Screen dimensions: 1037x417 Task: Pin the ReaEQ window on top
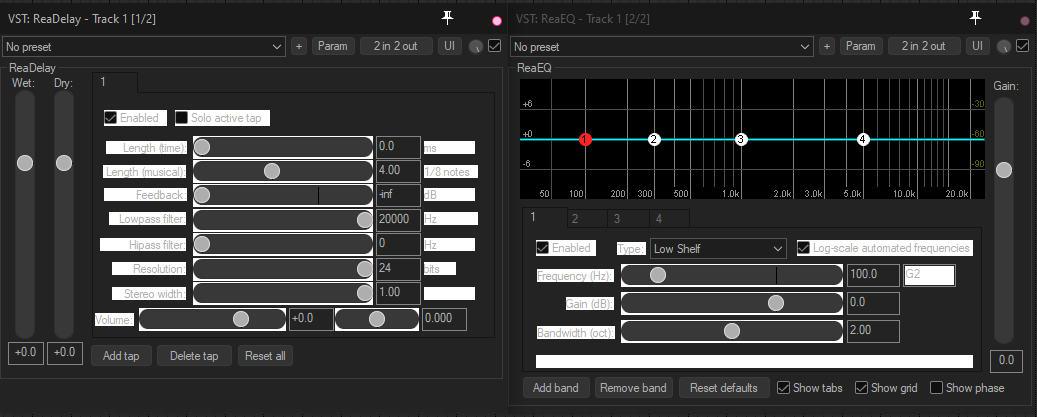[x=975, y=19]
